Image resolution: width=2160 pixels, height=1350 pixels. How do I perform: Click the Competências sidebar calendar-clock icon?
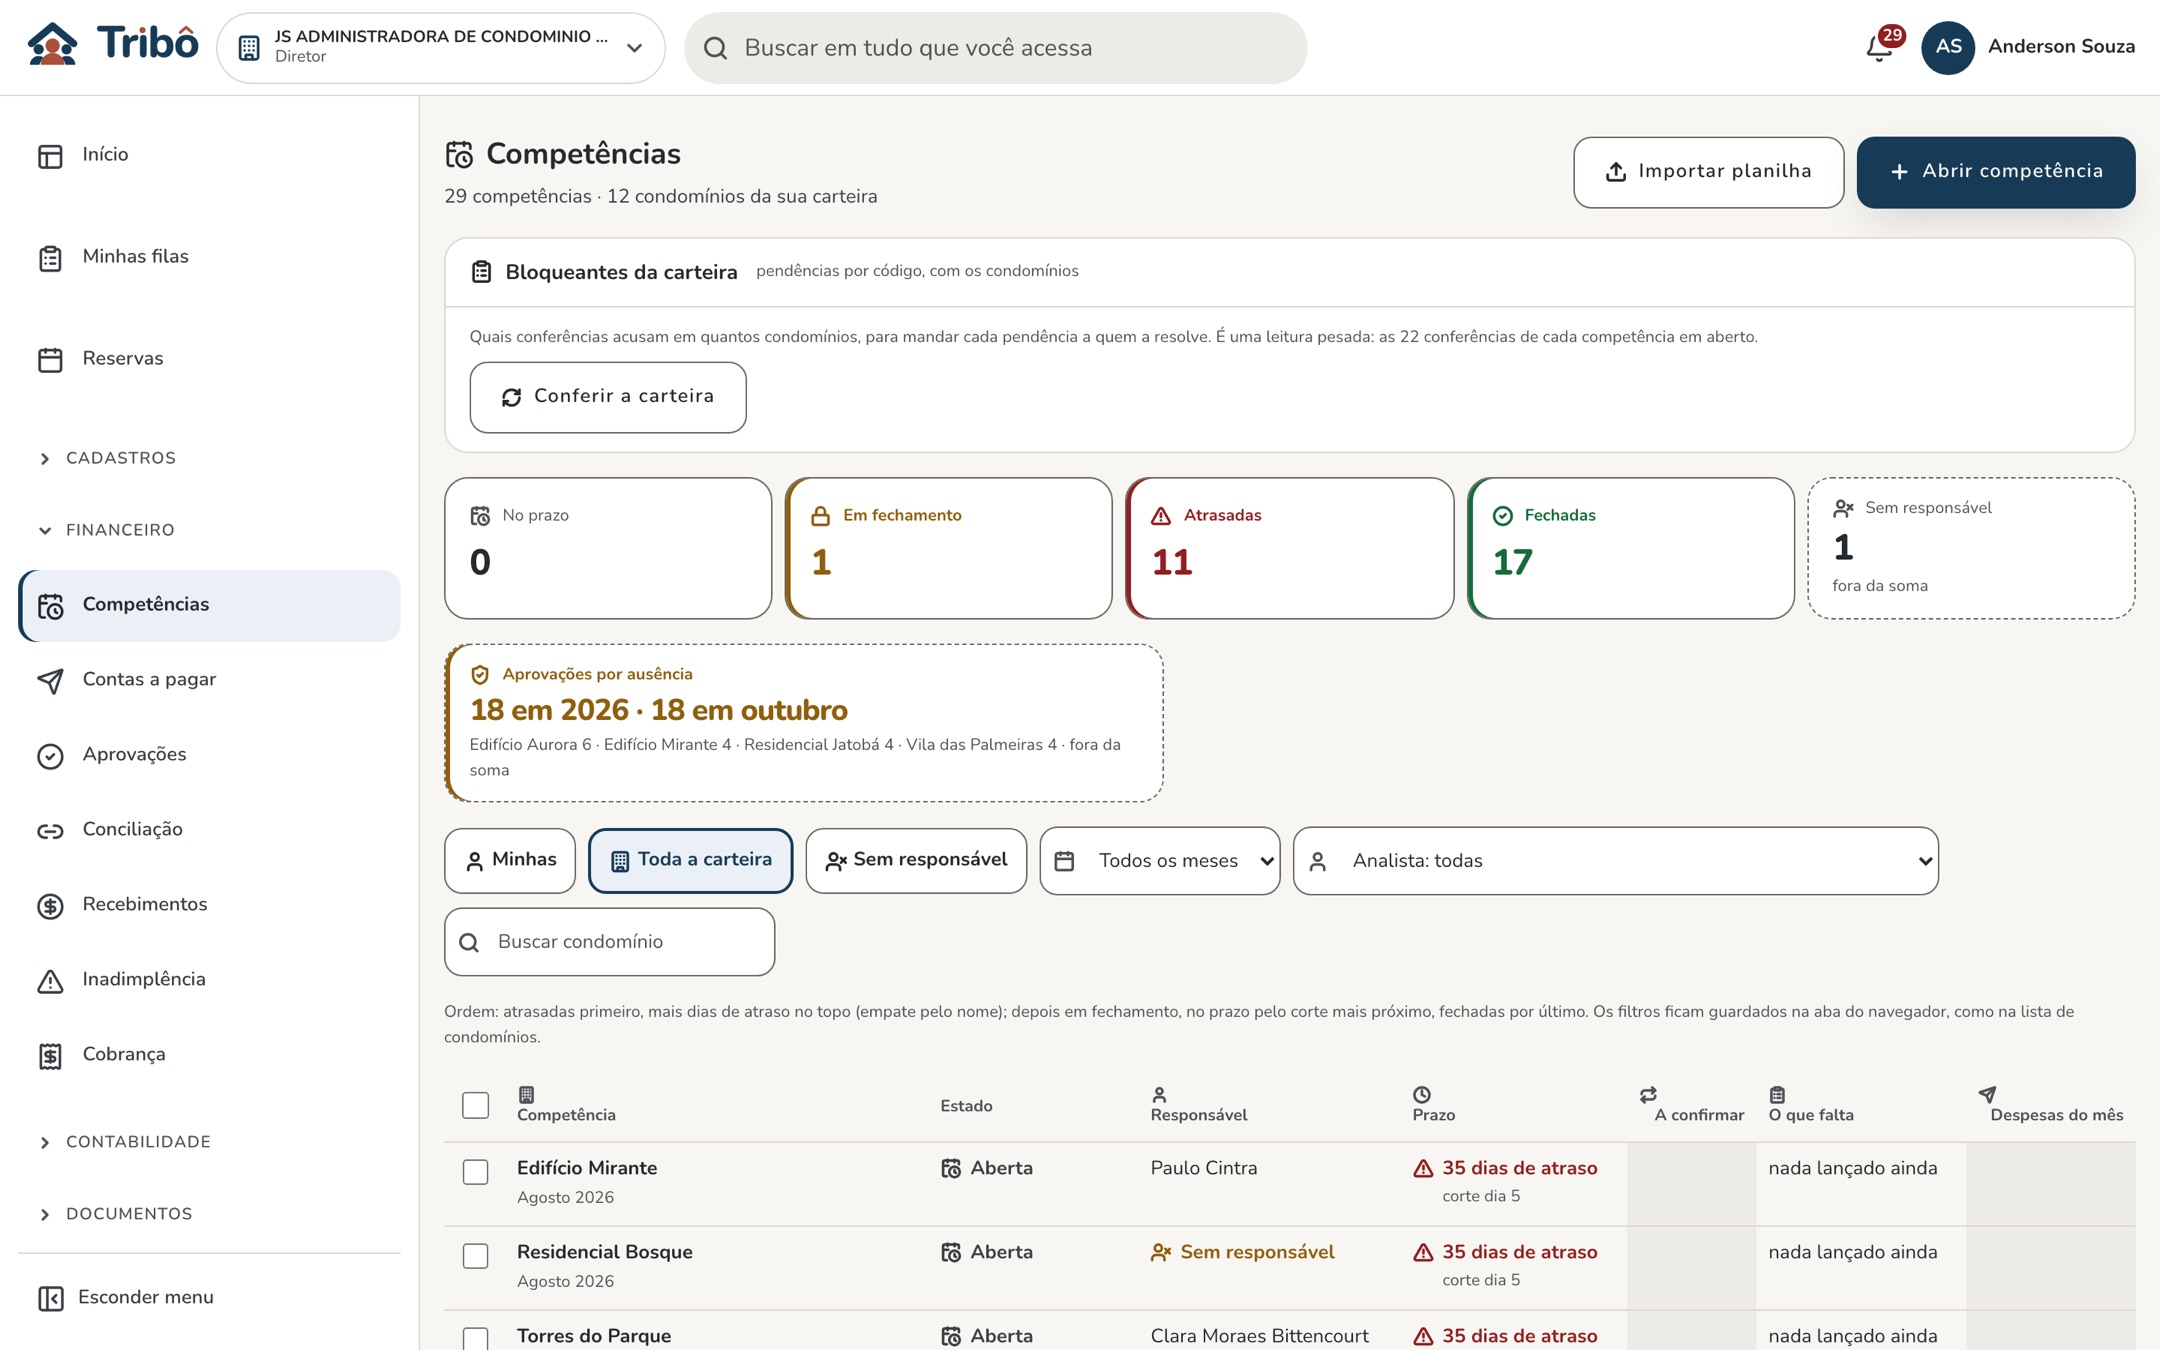pyautogui.click(x=50, y=606)
